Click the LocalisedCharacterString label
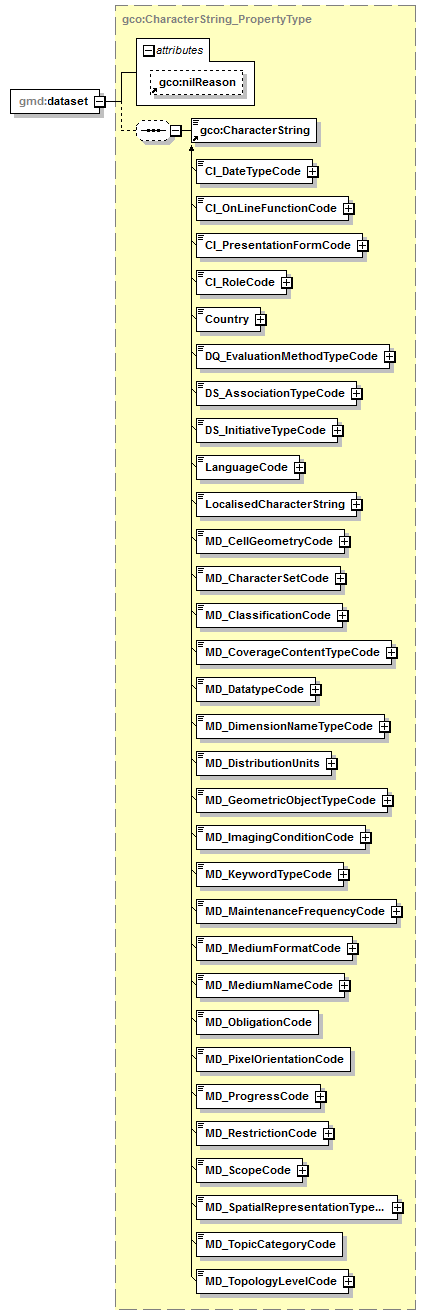The image size is (426, 1315). [274, 504]
